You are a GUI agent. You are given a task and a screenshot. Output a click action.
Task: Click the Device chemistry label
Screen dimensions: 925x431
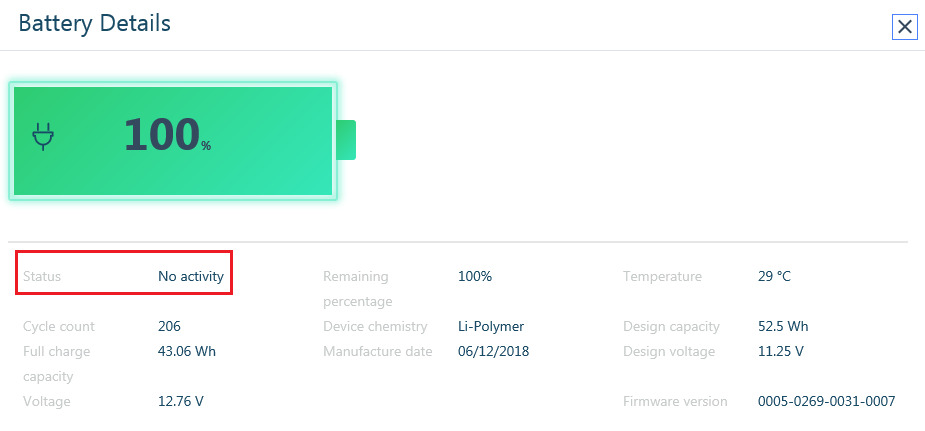coord(375,326)
